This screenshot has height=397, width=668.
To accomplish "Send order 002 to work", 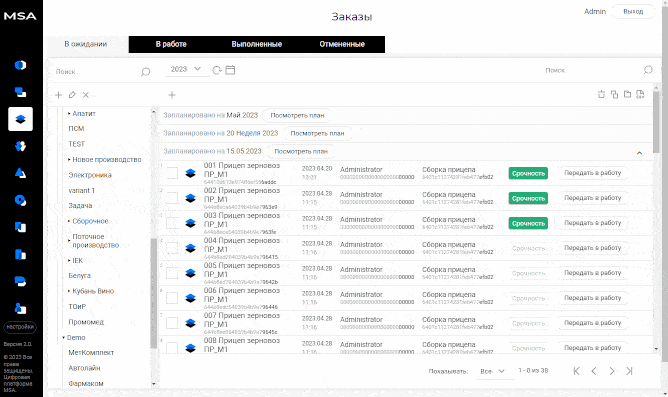I will pyautogui.click(x=593, y=198).
